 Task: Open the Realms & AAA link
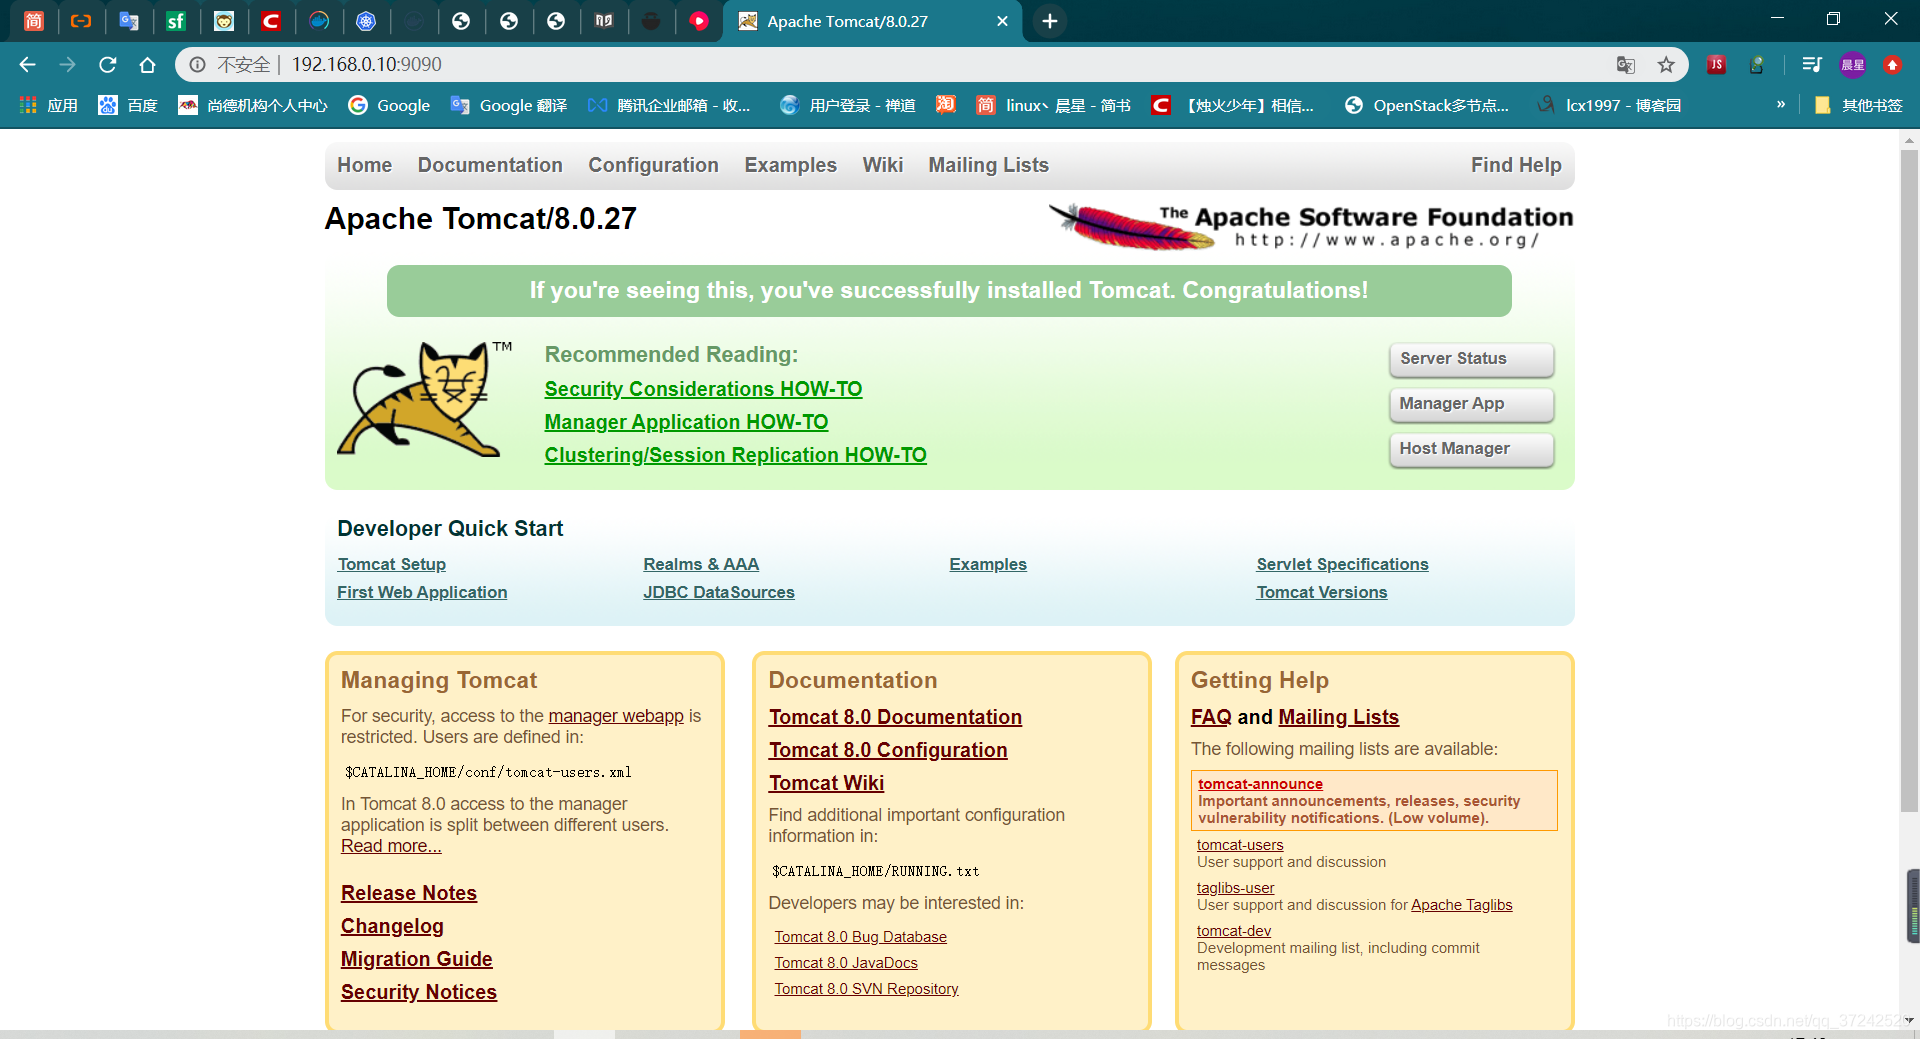click(x=701, y=564)
